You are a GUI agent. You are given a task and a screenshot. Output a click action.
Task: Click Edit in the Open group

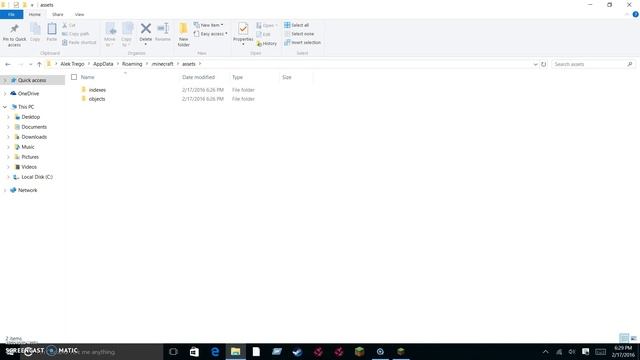point(263,34)
